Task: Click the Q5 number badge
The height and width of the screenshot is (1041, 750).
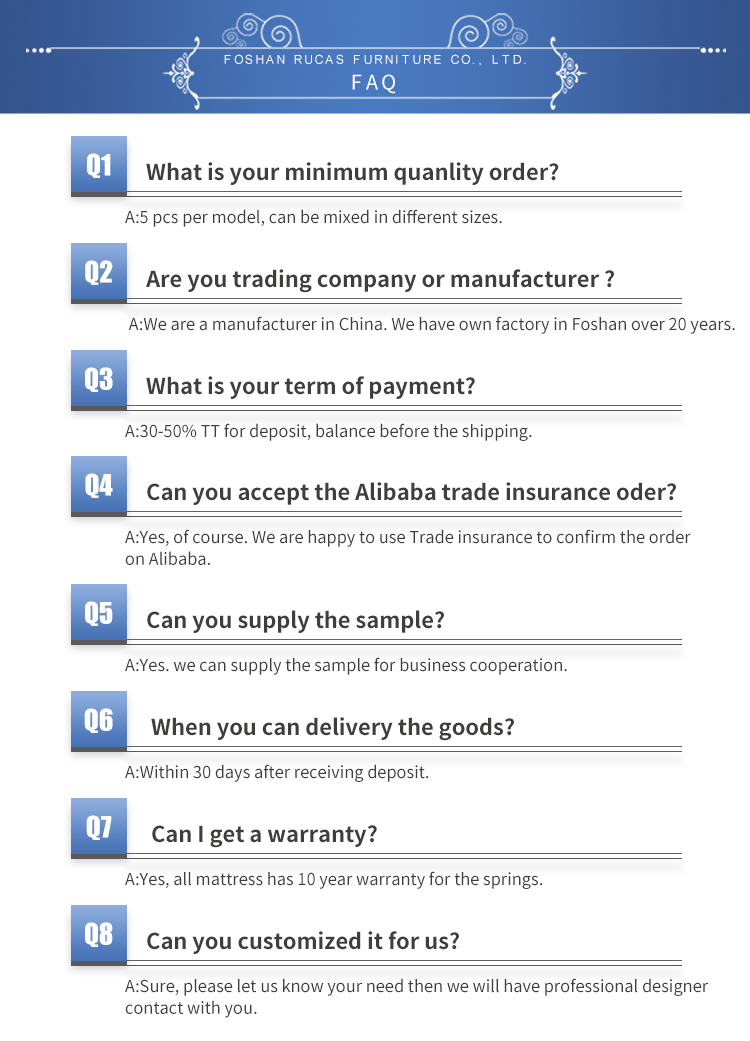Action: coord(99,613)
